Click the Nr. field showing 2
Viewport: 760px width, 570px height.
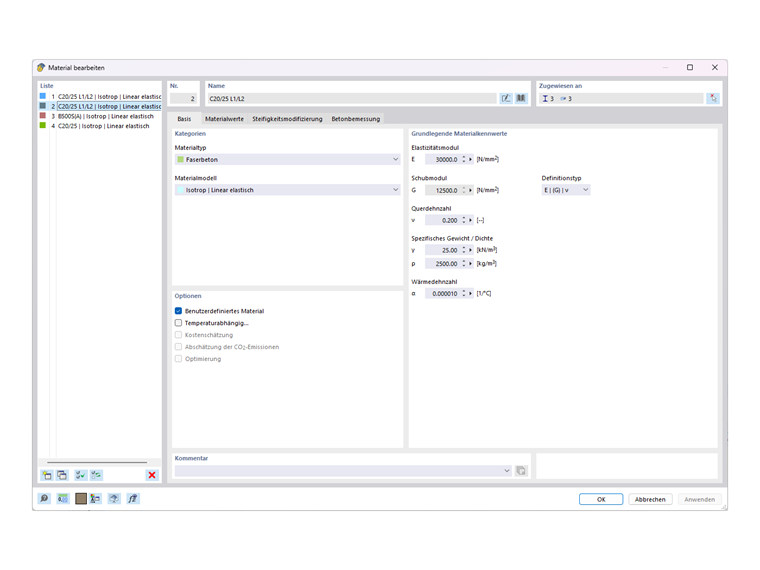(183, 98)
